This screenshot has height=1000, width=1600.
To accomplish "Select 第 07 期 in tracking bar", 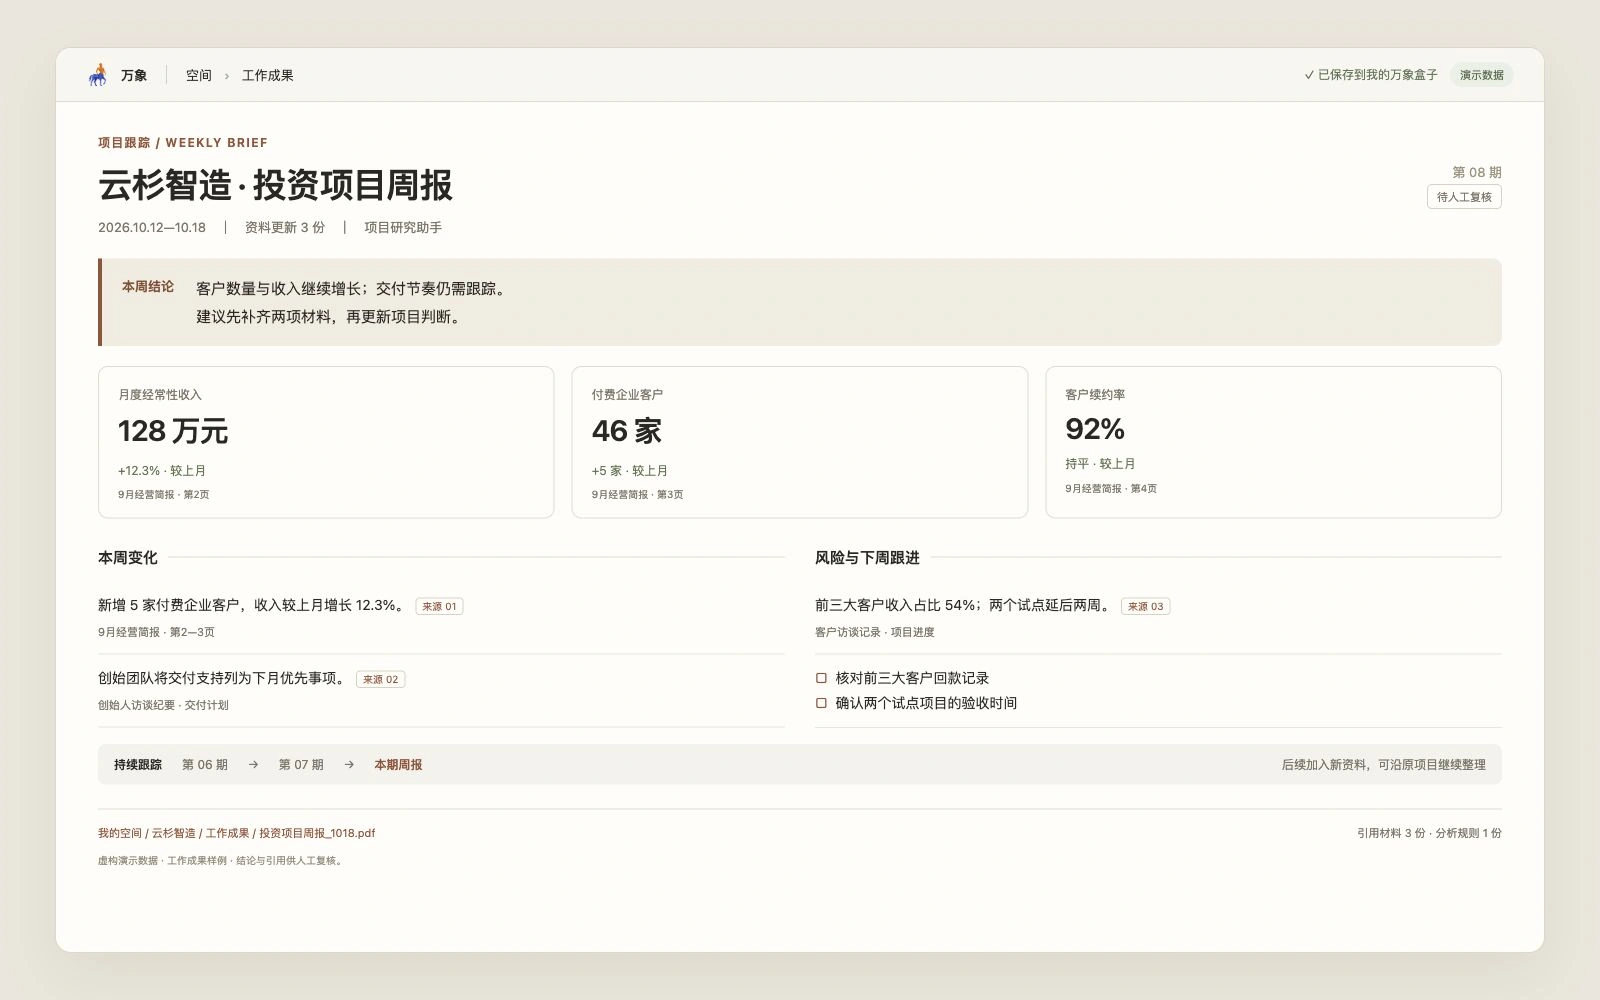I will coord(301,765).
